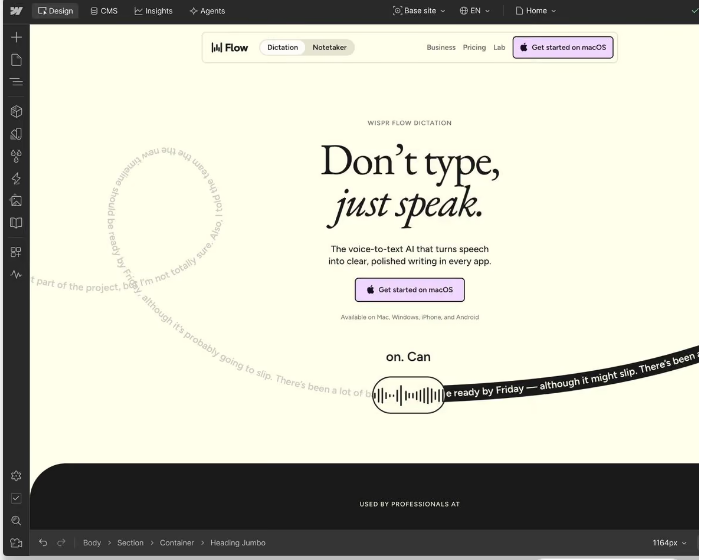This screenshot has width=714, height=560.
Task: Click the green status checkmark at top right
Action: point(694,10)
